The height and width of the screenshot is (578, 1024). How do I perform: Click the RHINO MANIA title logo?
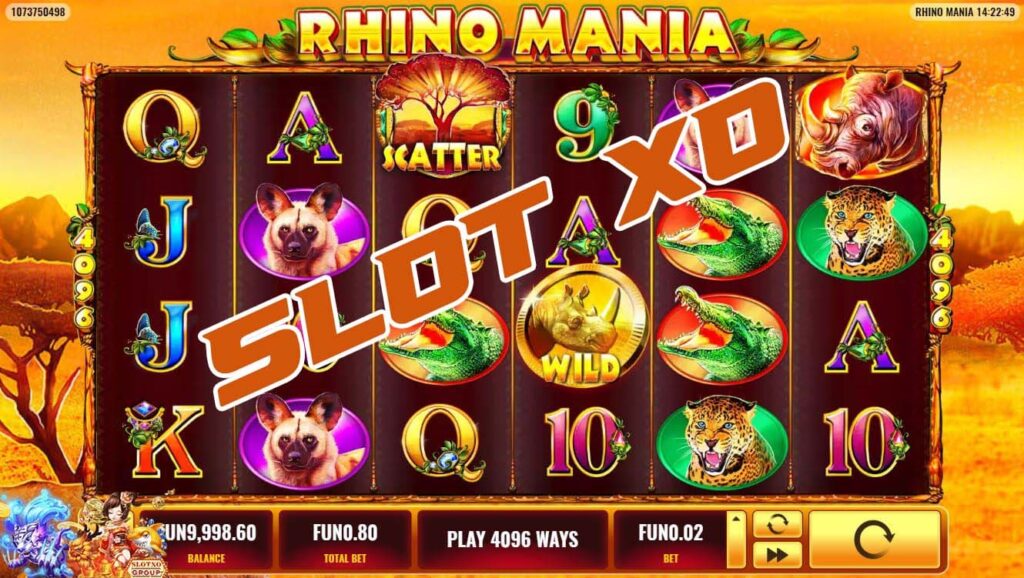[513, 31]
